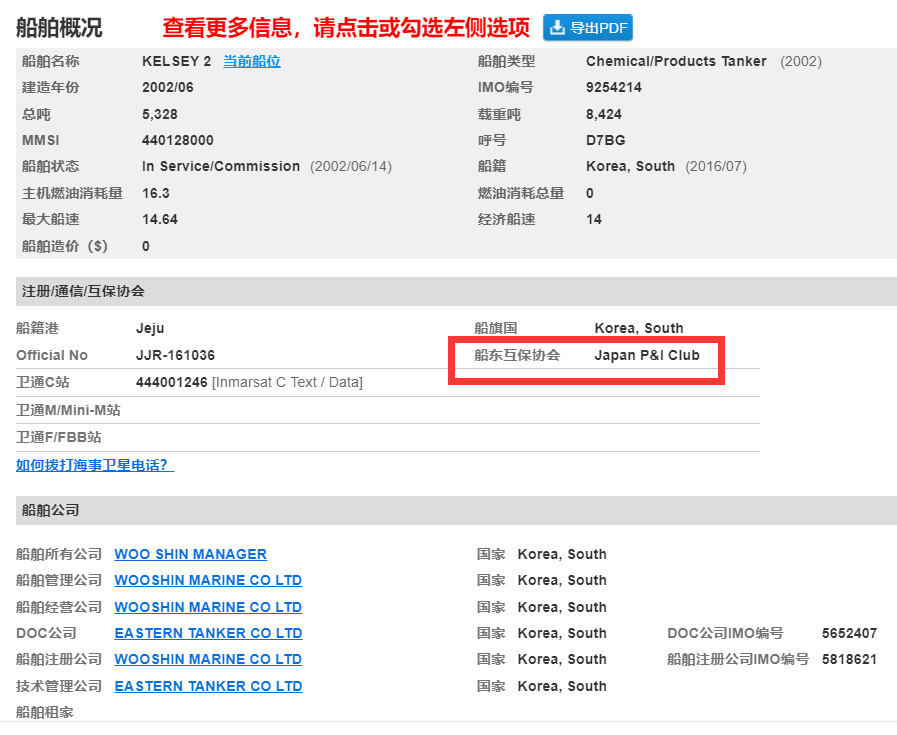Click the download icon on 导出PDF button
Viewport: 897px width, 735px height.
555,29
